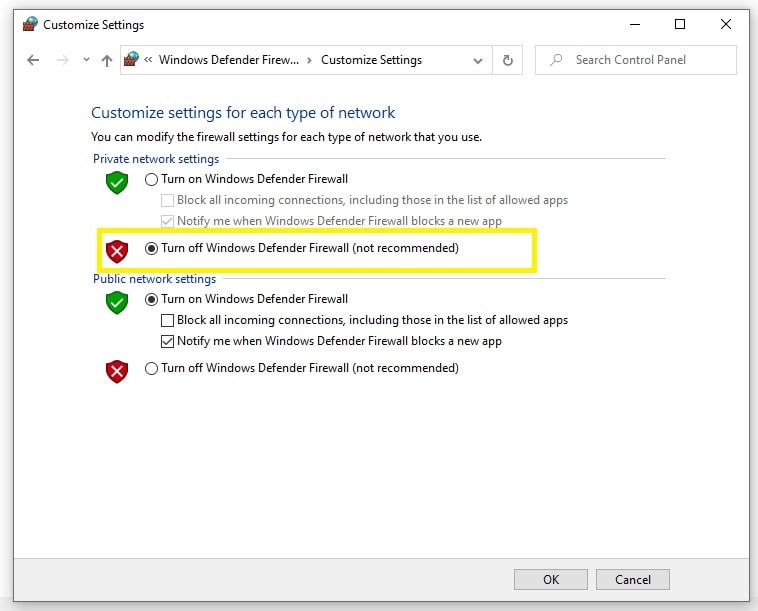
Task: Open recent locations dropdown arrow
Action: click(86, 60)
